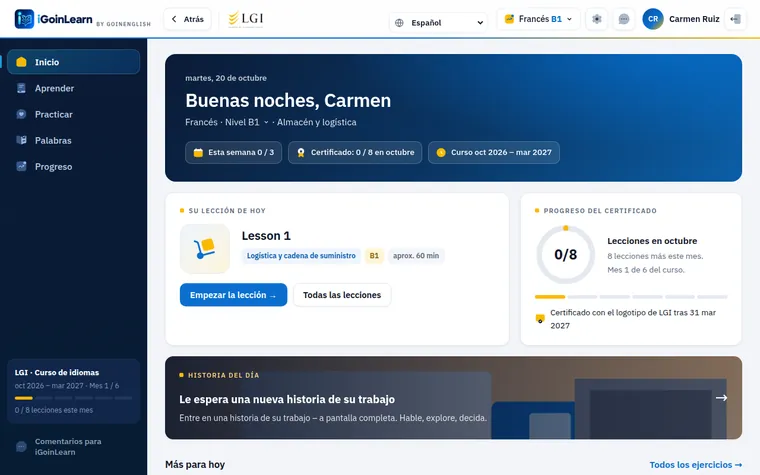Open the chat bubble icon in header
The width and height of the screenshot is (760, 475).
pyautogui.click(x=624, y=19)
